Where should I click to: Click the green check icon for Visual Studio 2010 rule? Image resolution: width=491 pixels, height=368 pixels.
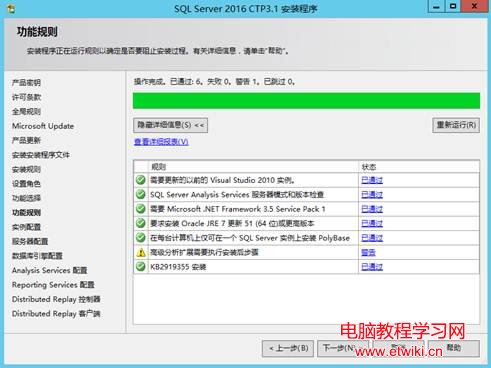(x=141, y=180)
